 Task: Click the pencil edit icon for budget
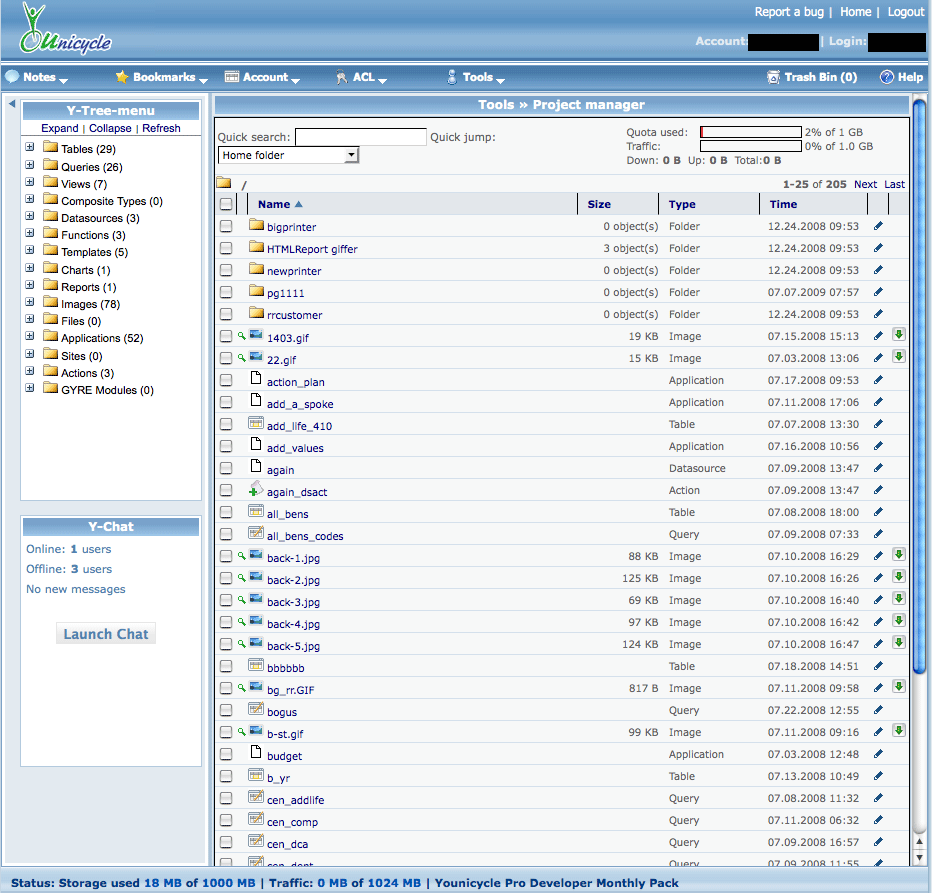[x=878, y=754]
